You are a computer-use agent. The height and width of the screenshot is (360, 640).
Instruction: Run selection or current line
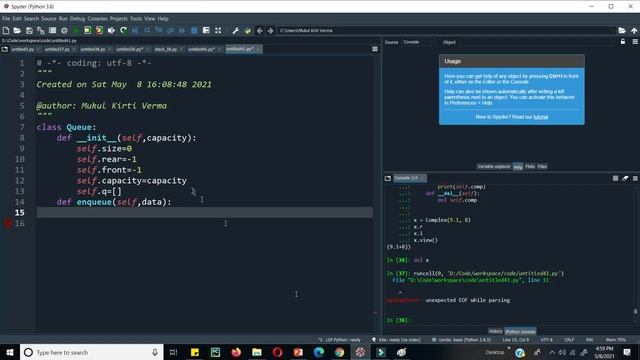click(111, 30)
